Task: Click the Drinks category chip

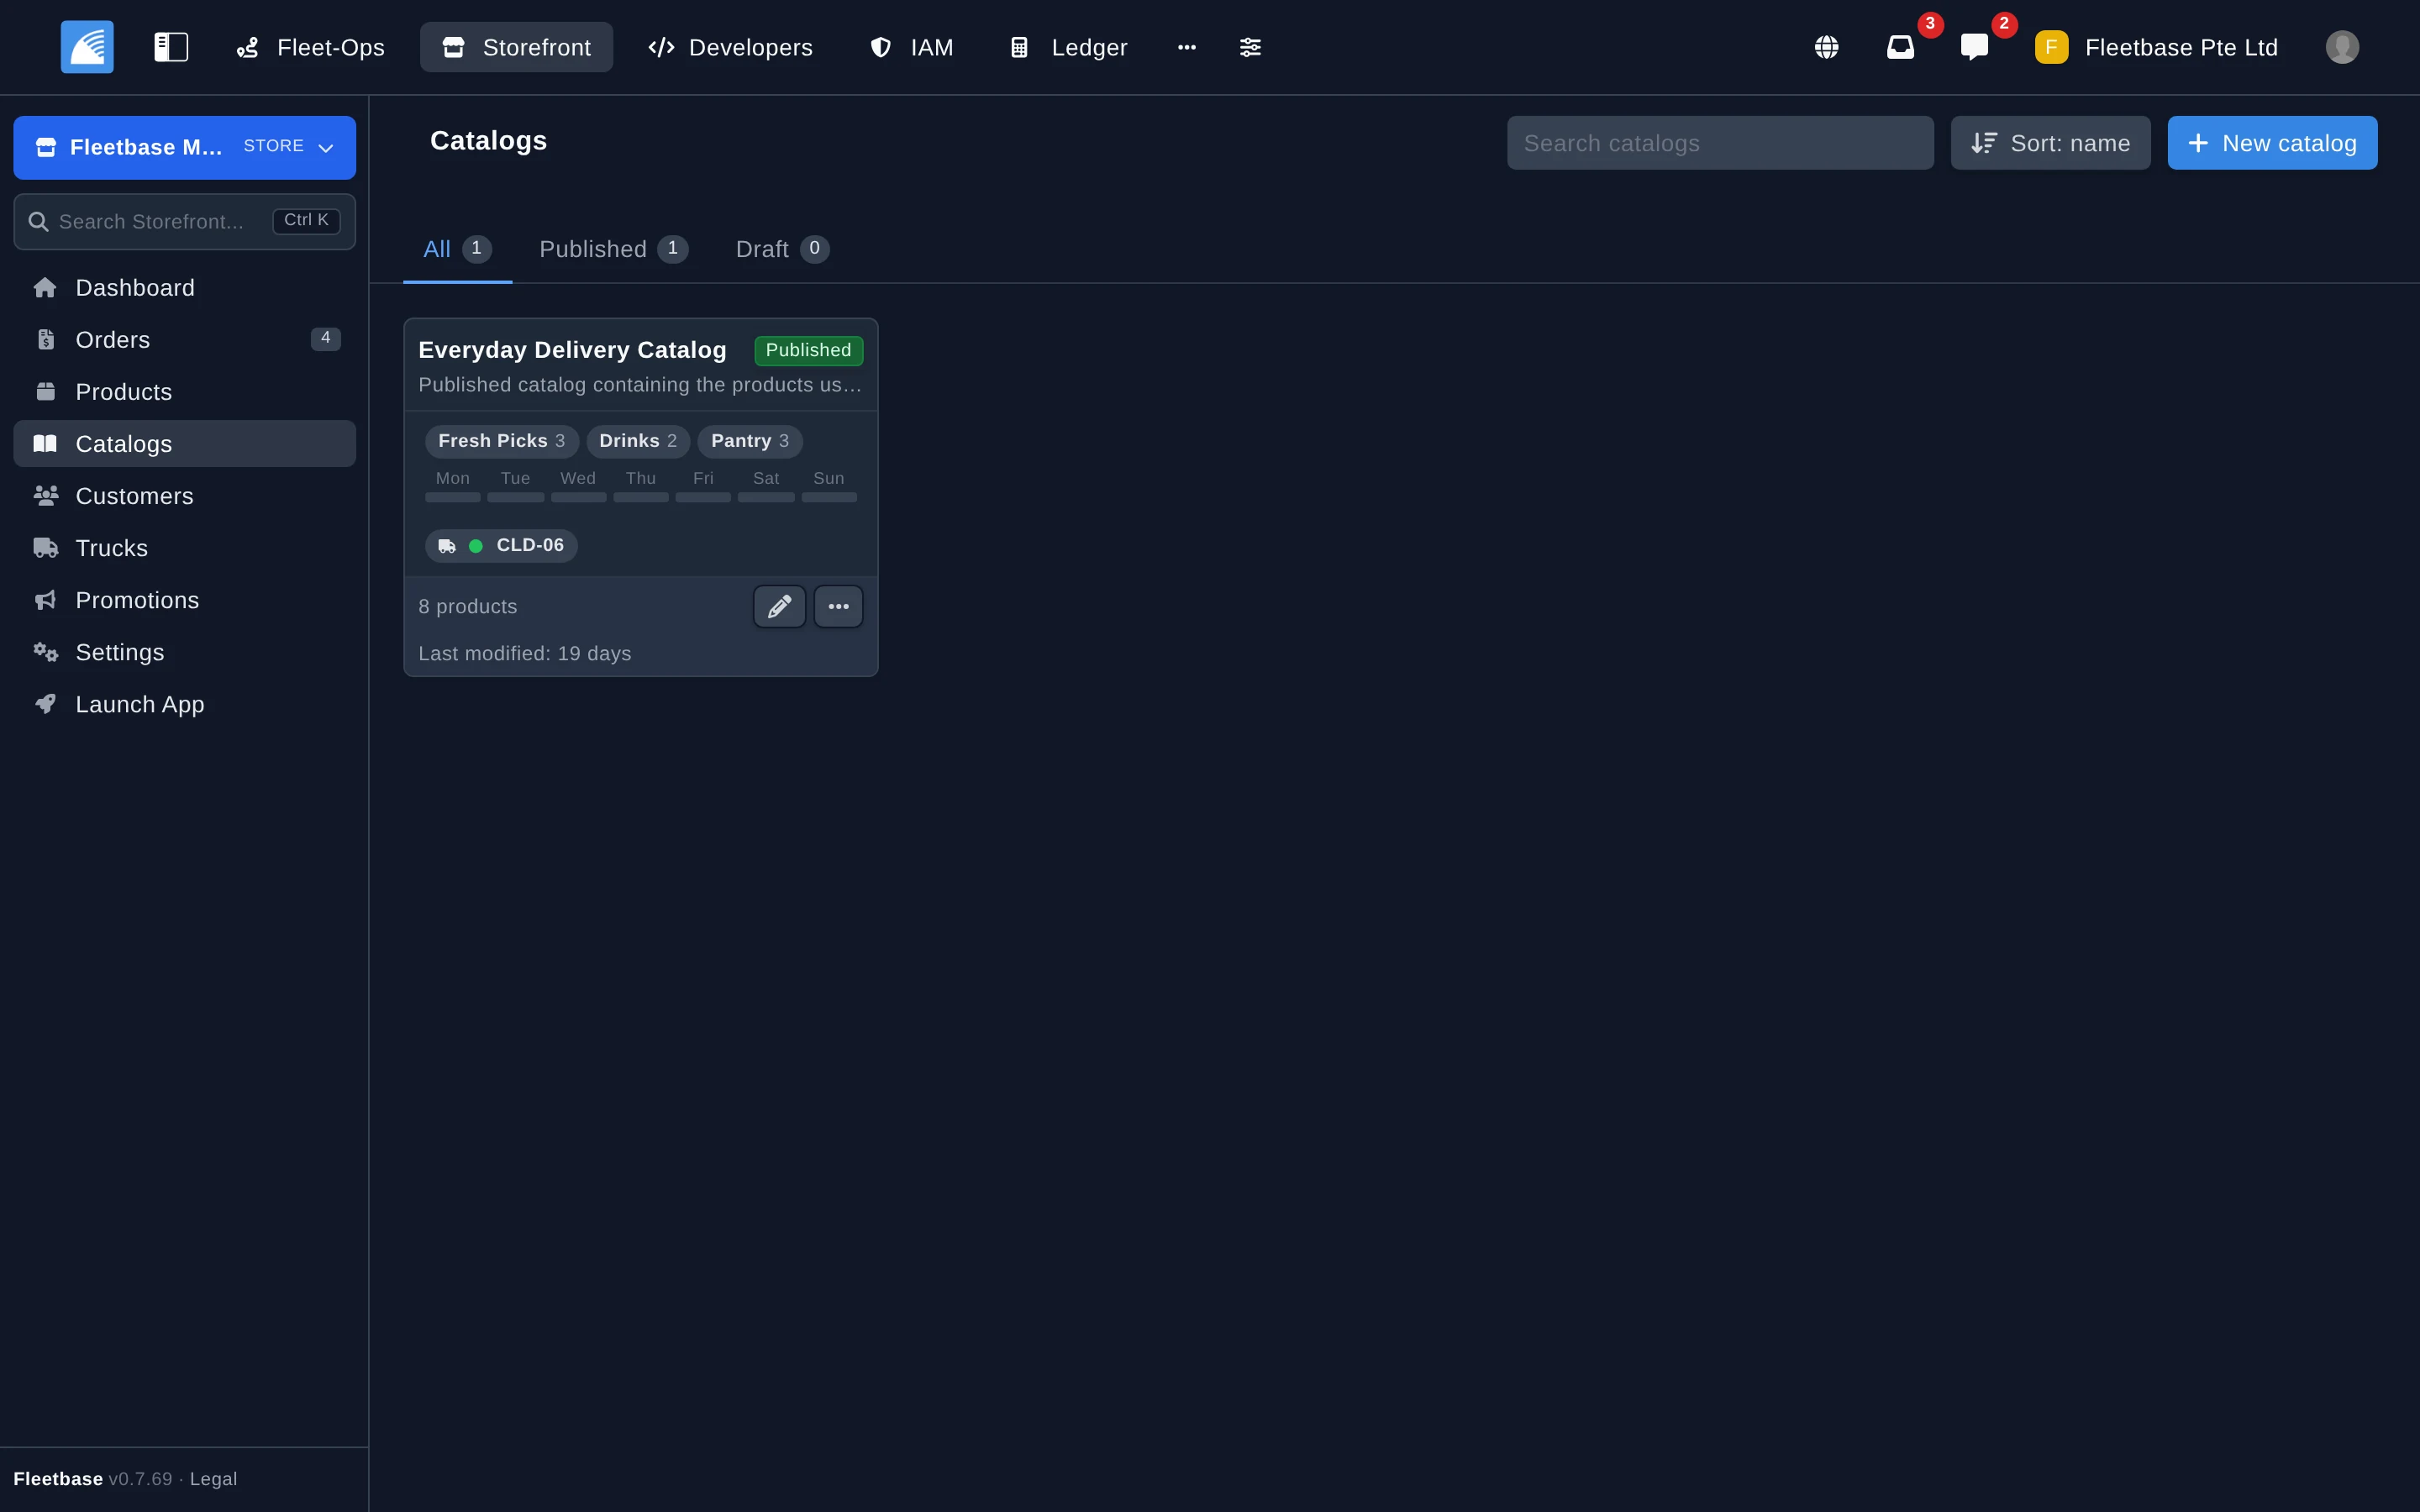Action: [638, 441]
